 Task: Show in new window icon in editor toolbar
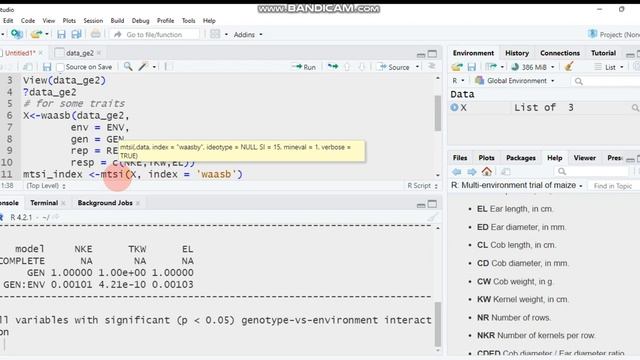(x=27, y=67)
